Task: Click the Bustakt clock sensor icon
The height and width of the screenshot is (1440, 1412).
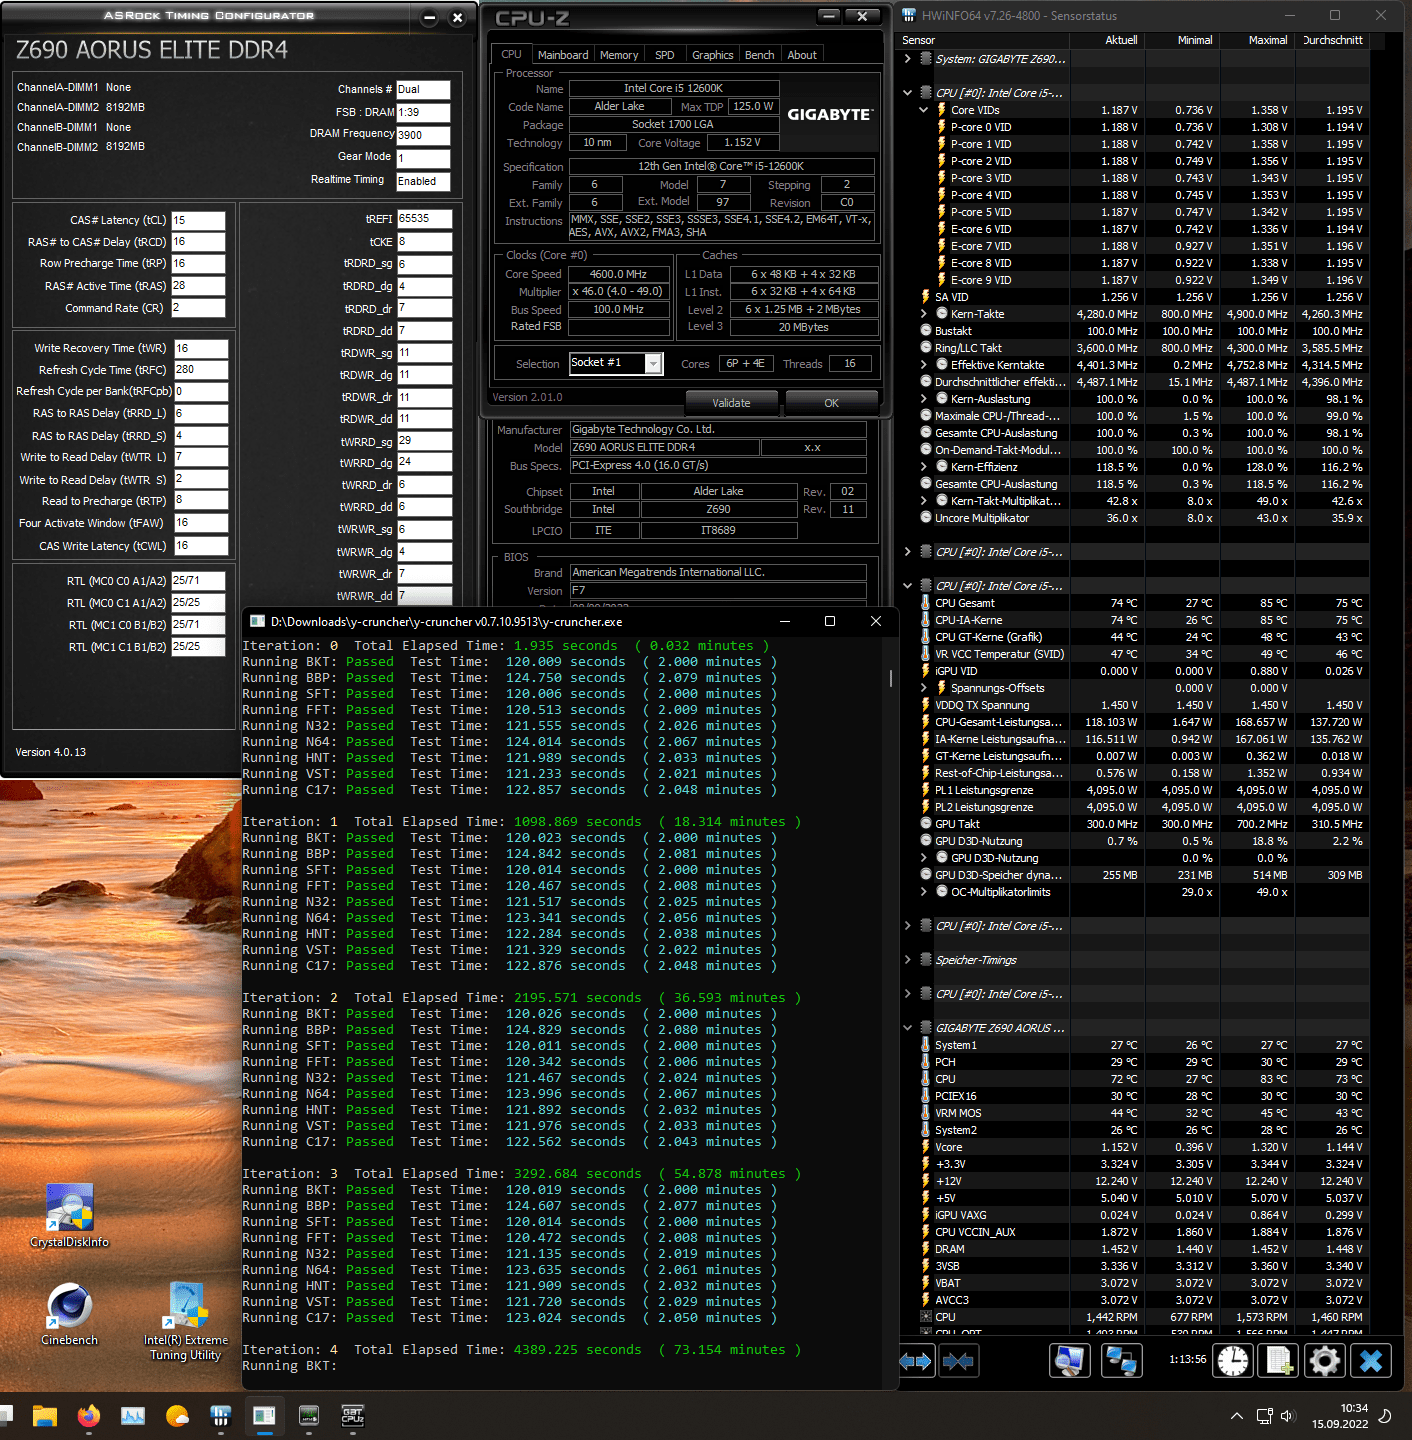Action: click(925, 331)
